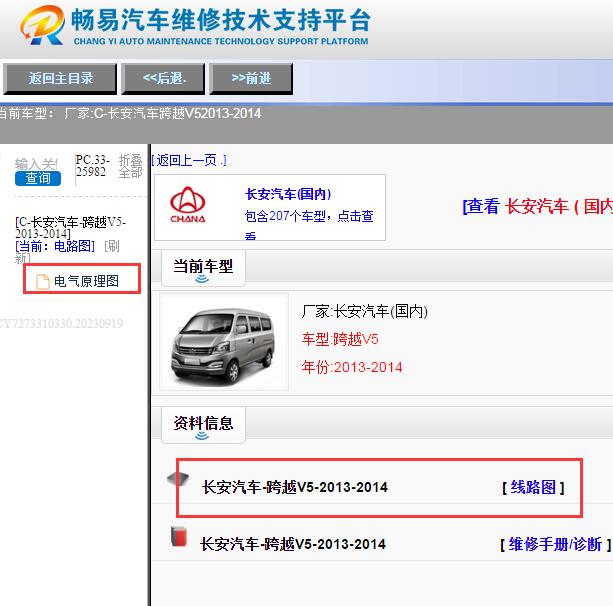Click into the 输入关 keyword search field

point(36,163)
